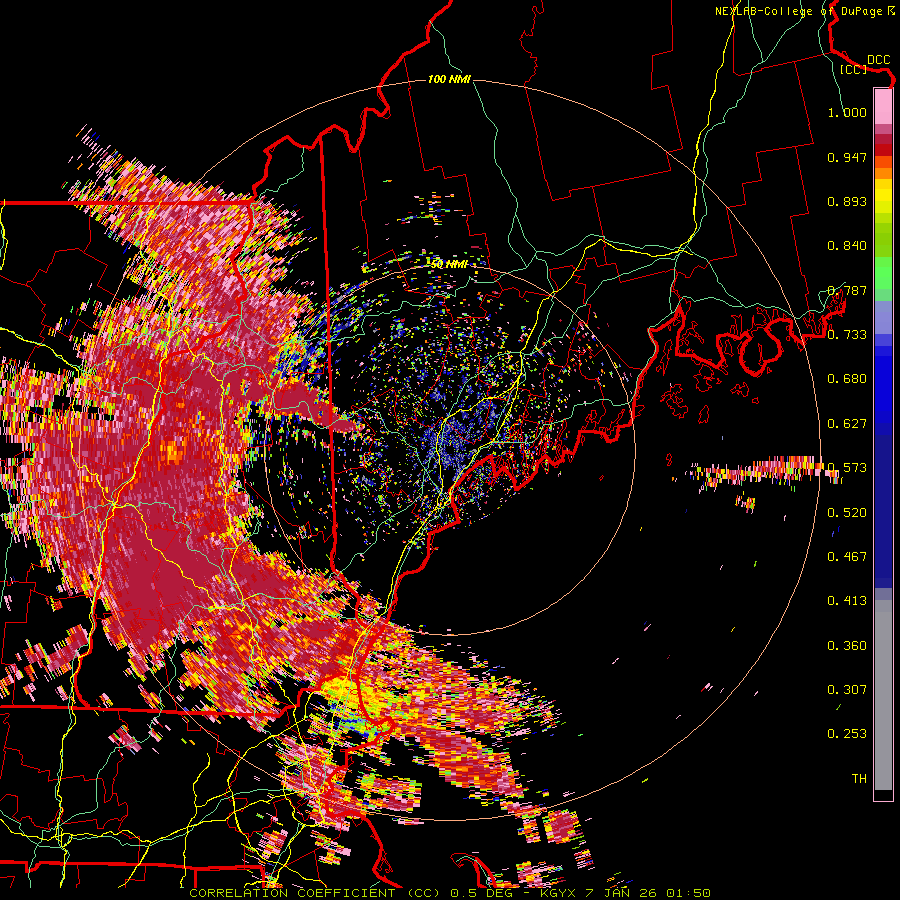This screenshot has height=900, width=900.
Task: Click the KGYX station identifier in caption
Action: point(557,893)
